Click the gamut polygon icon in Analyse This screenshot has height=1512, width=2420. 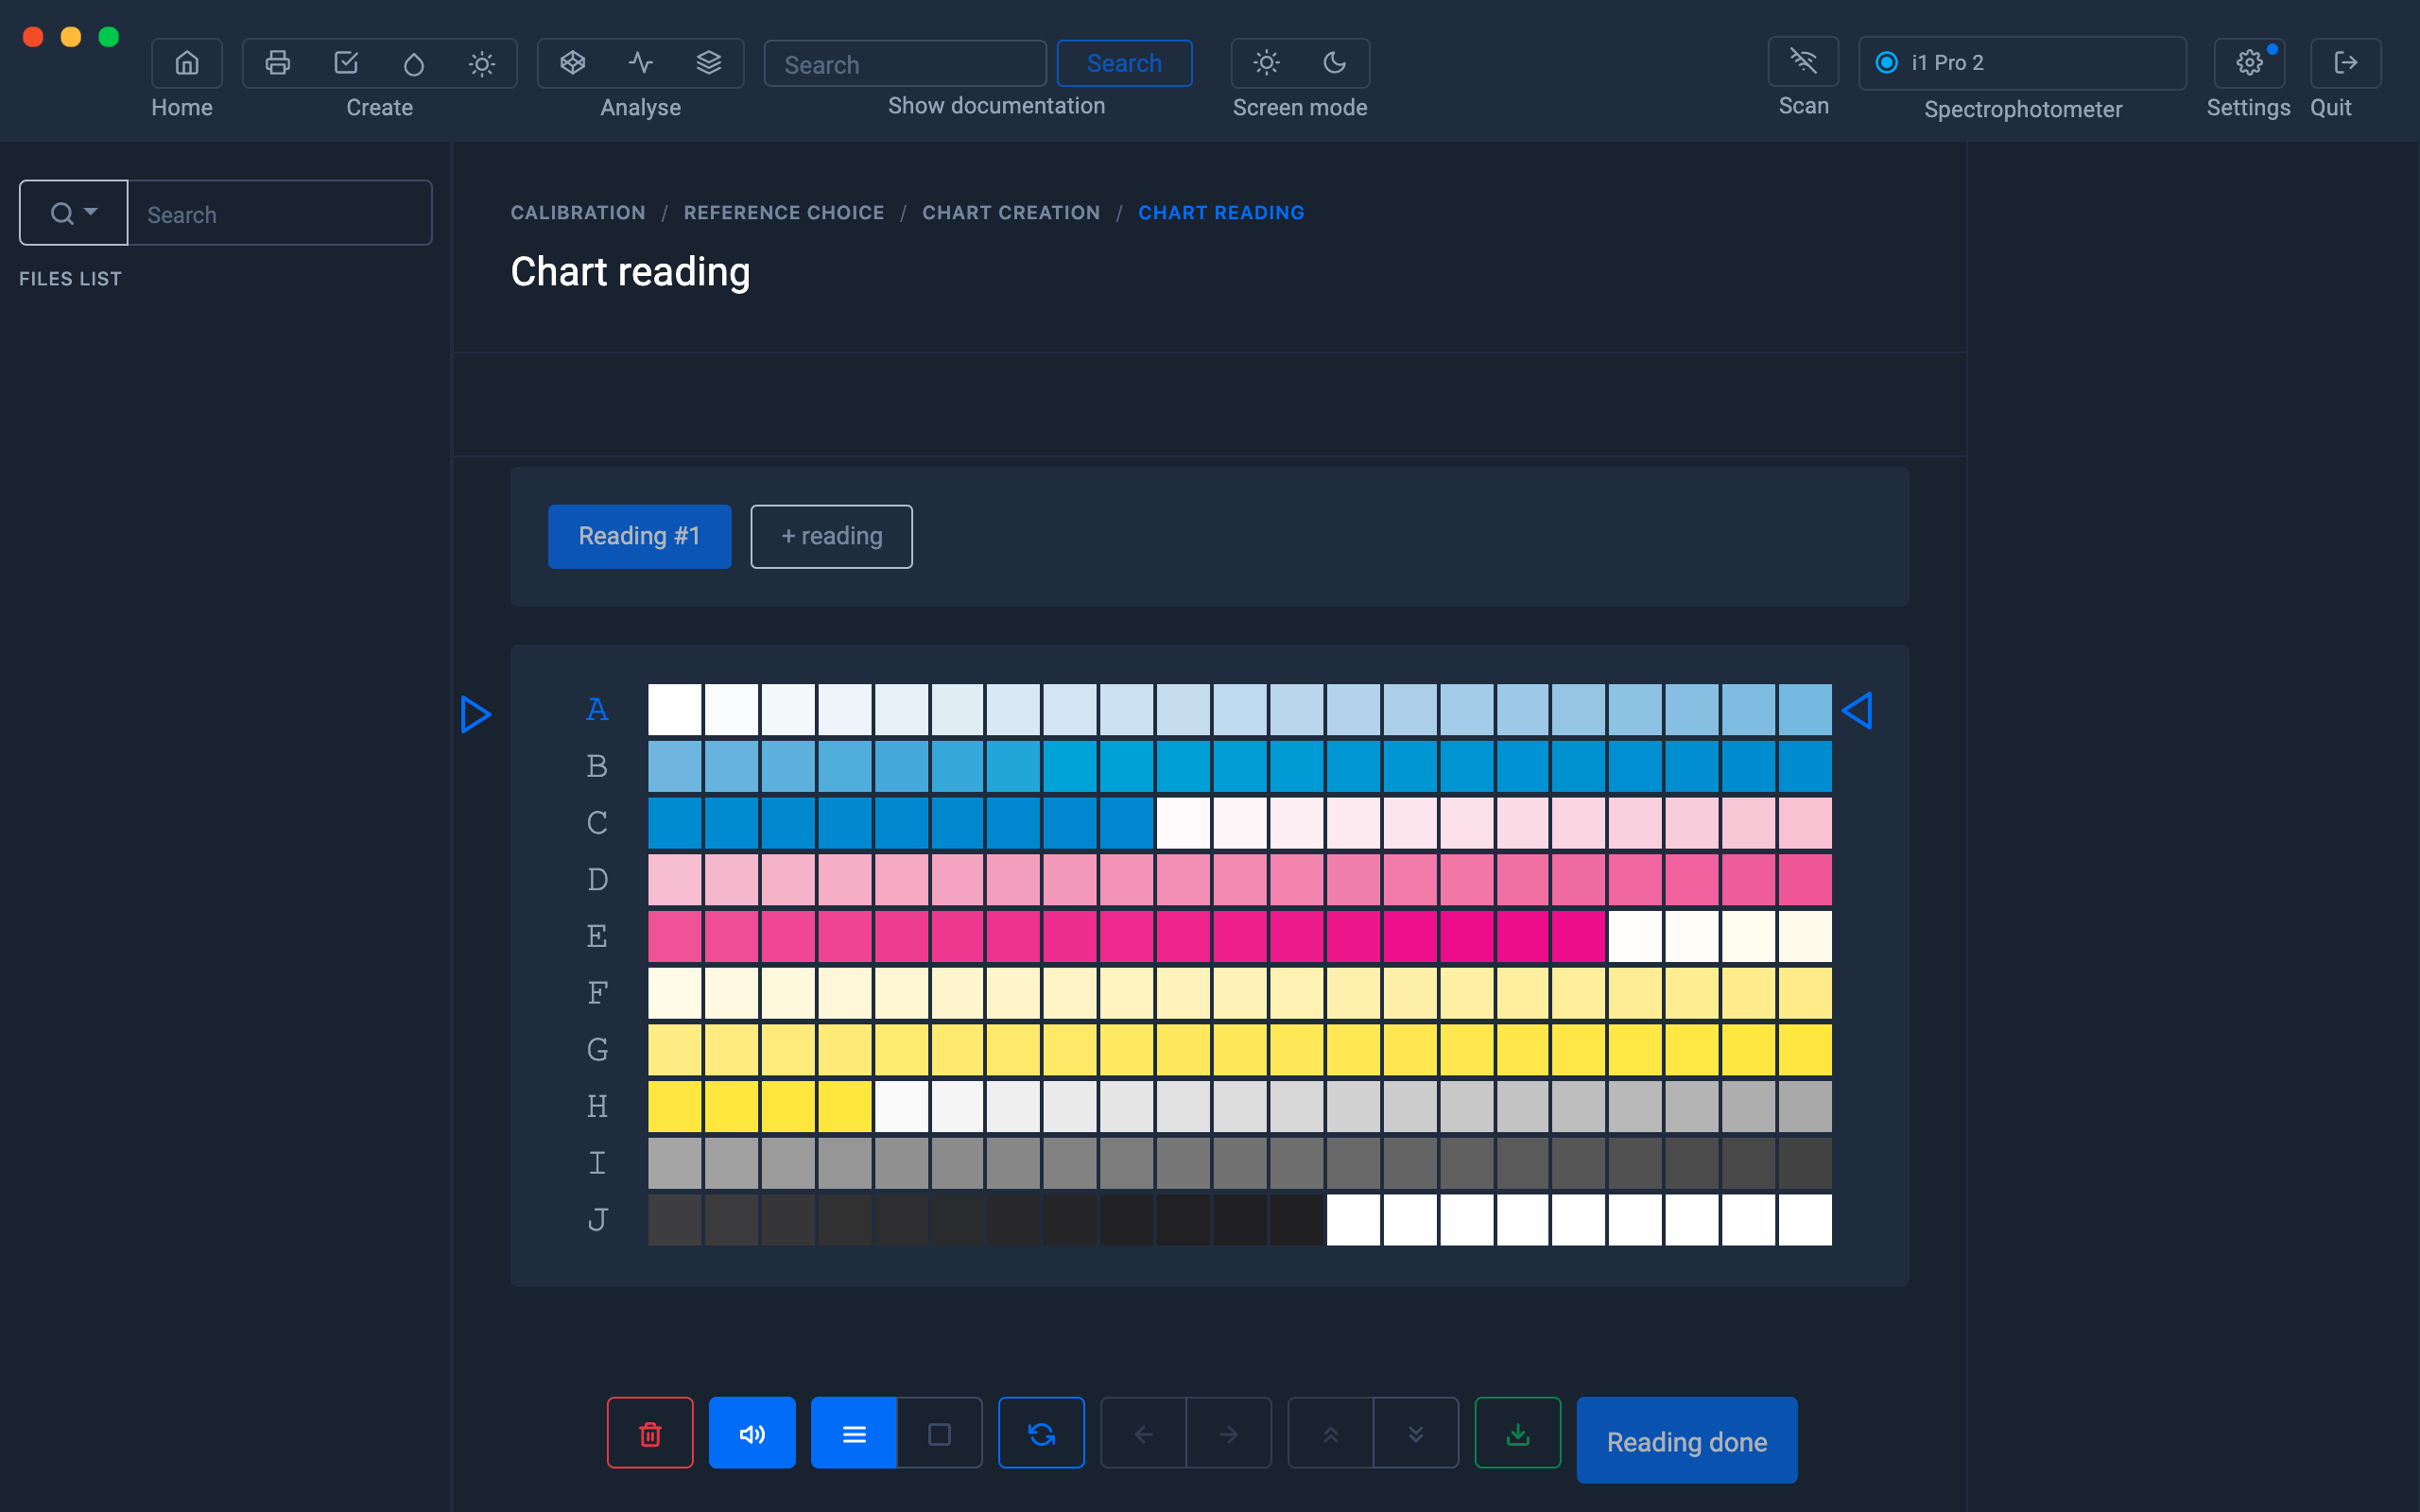point(572,63)
